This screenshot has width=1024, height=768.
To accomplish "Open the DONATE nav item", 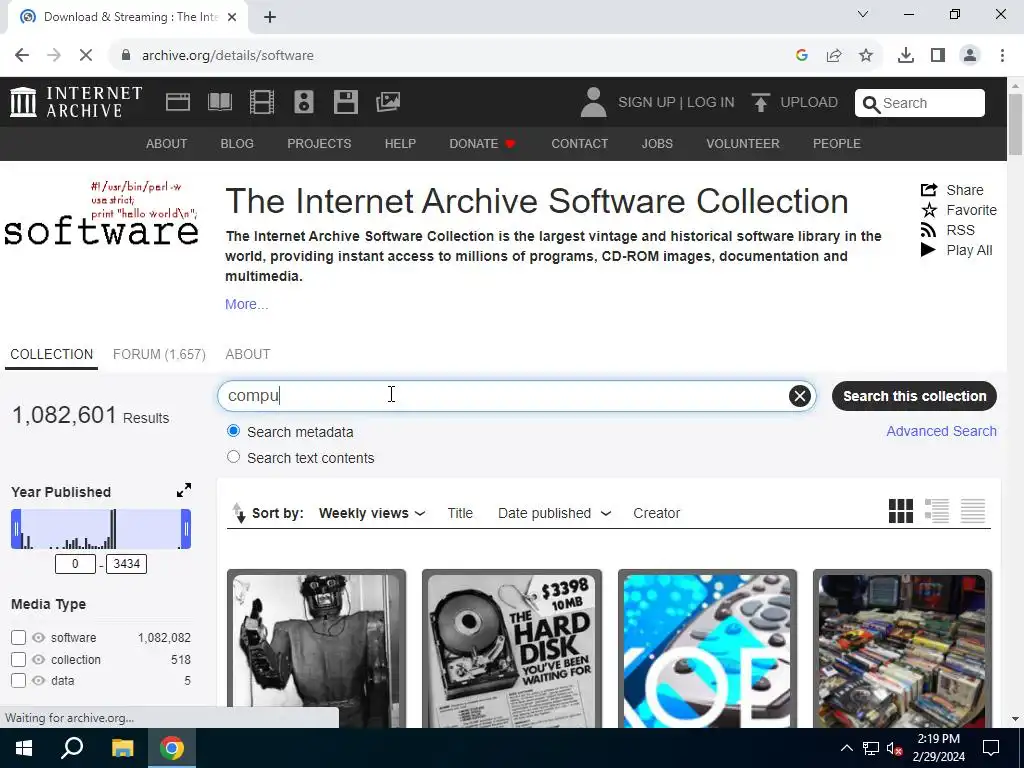I will click(483, 144).
